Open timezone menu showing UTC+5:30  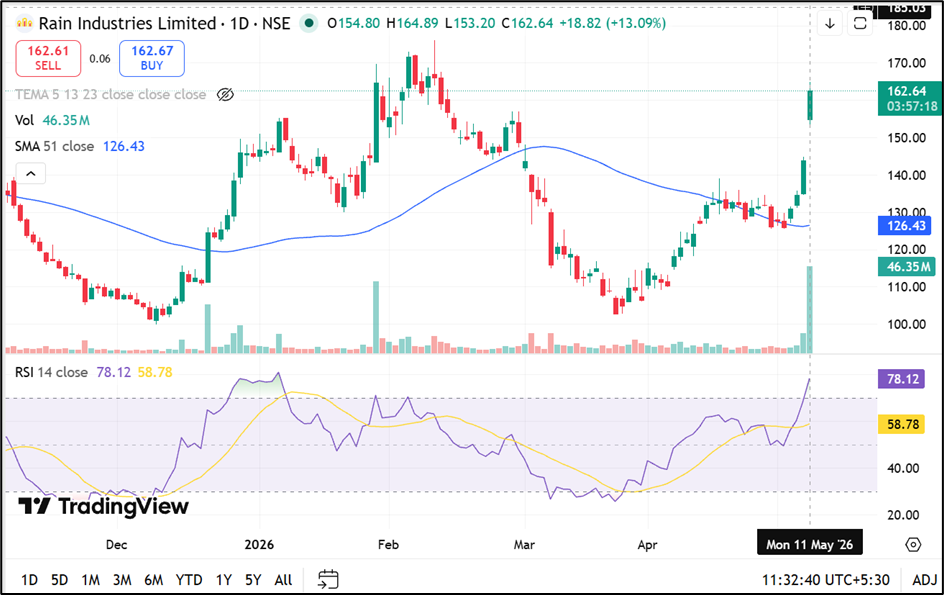pos(825,580)
